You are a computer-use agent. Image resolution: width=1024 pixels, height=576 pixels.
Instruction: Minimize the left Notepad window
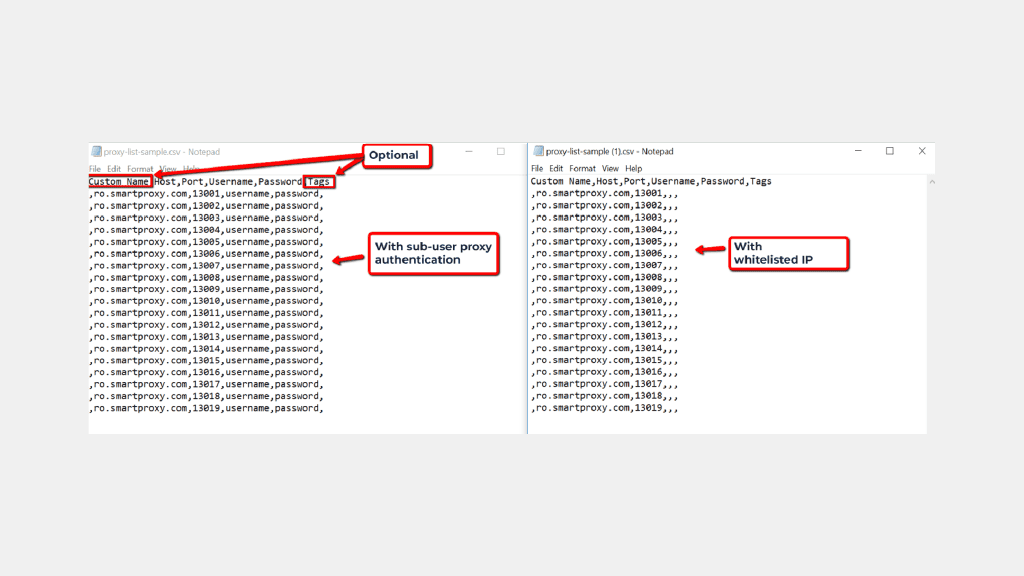click(x=469, y=152)
